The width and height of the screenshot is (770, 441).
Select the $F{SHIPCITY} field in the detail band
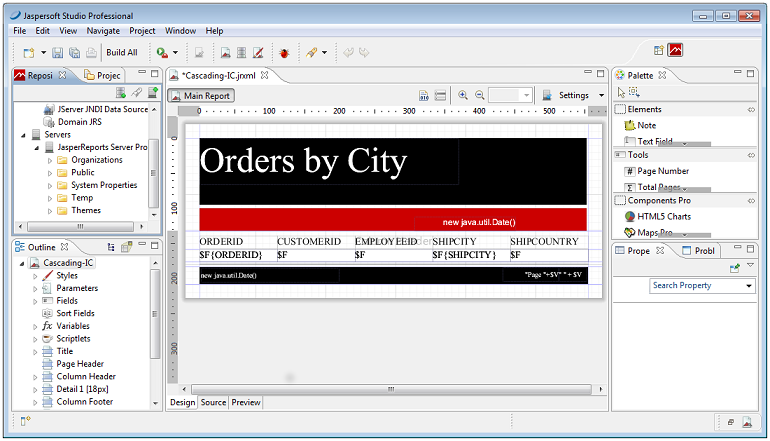tap(464, 255)
